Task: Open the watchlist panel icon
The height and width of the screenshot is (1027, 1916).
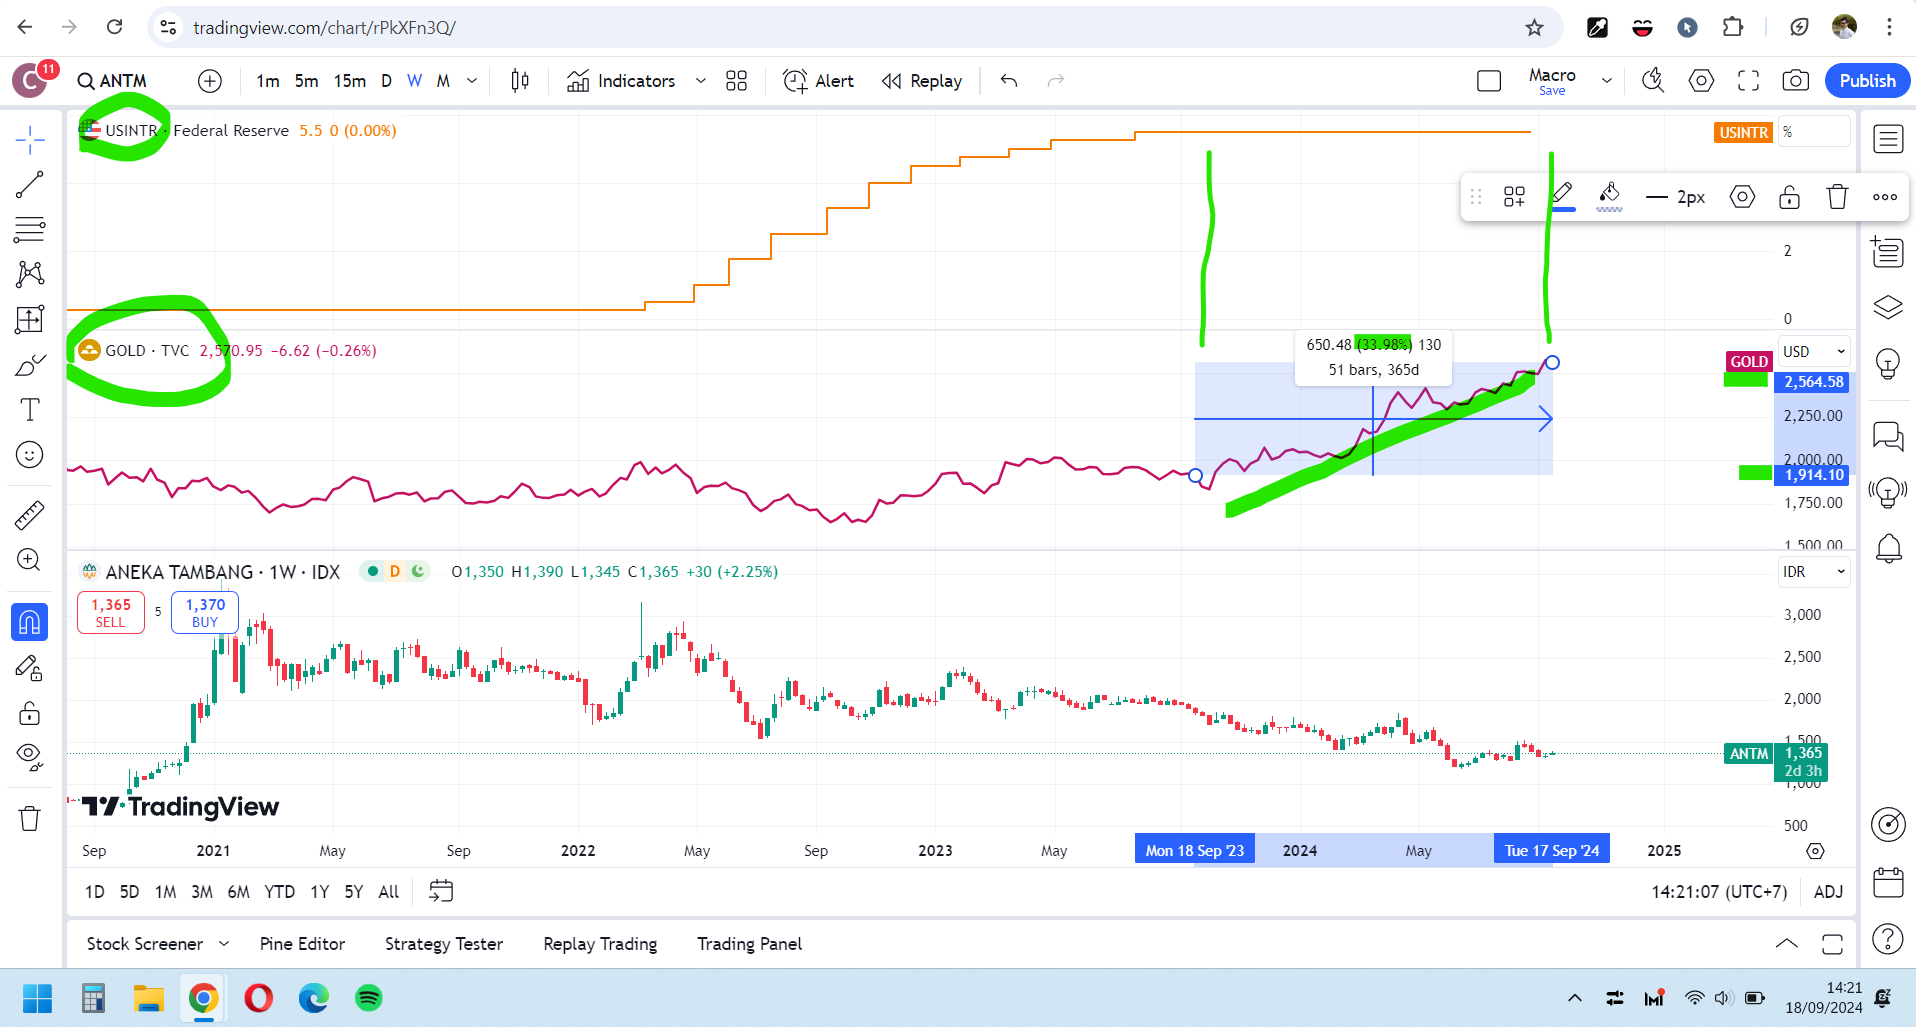Action: tap(1888, 139)
